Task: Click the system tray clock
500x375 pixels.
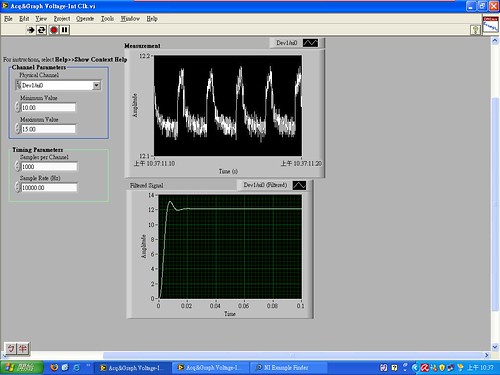Action: pyautogui.click(x=480, y=368)
